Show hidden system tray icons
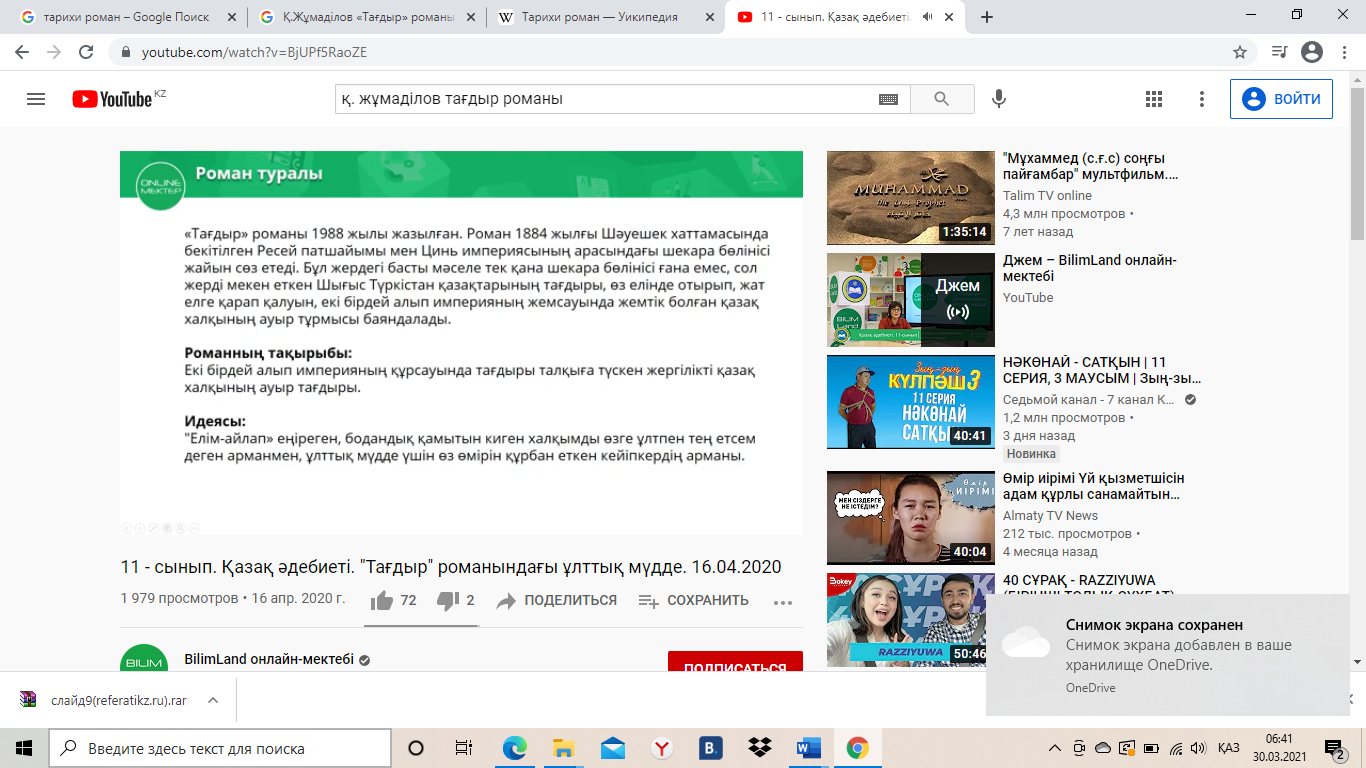This screenshot has height=768, width=1366. pyautogui.click(x=1055, y=748)
